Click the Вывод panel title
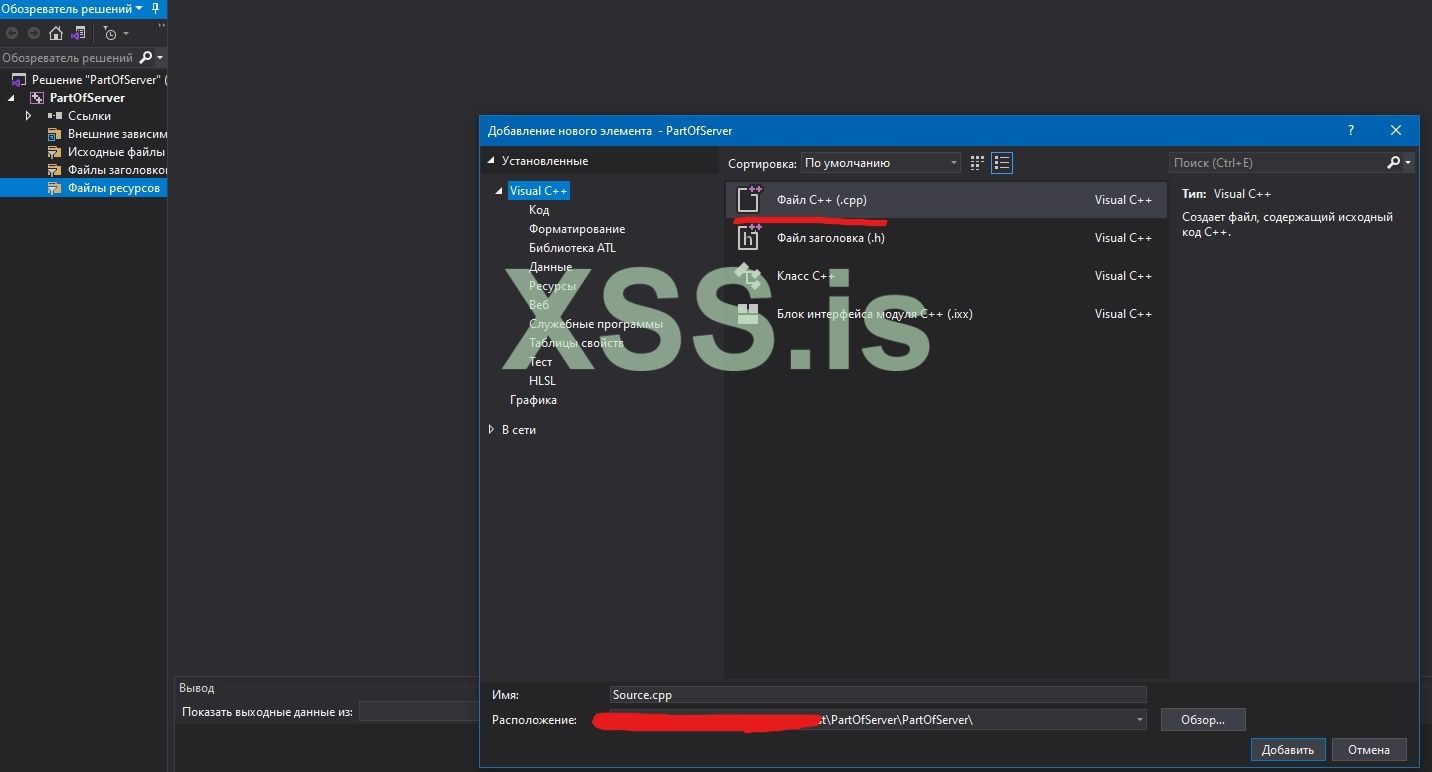The image size is (1432, 772). [x=197, y=688]
